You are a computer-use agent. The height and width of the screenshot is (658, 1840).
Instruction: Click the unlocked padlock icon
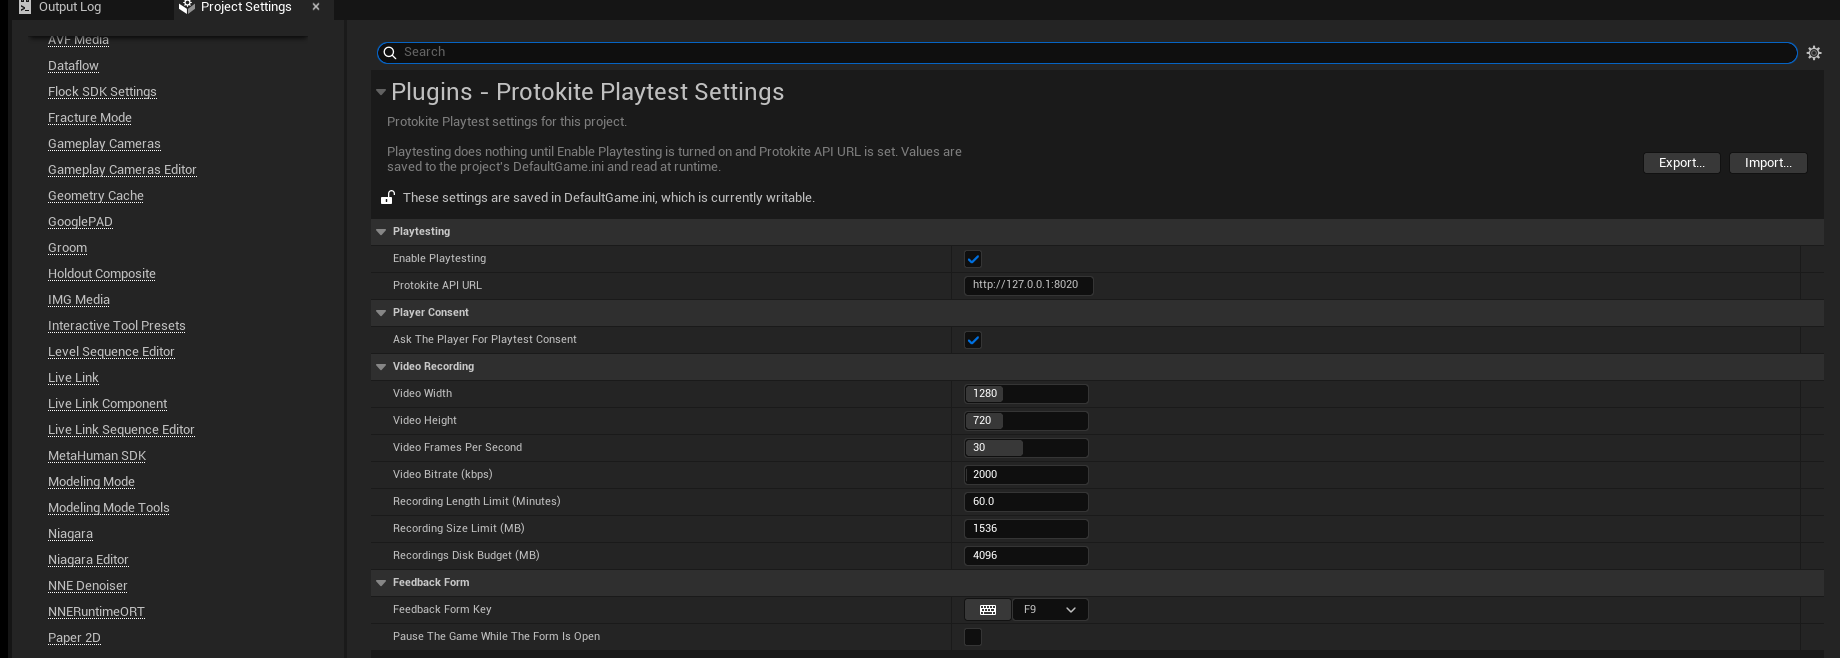[x=387, y=197]
